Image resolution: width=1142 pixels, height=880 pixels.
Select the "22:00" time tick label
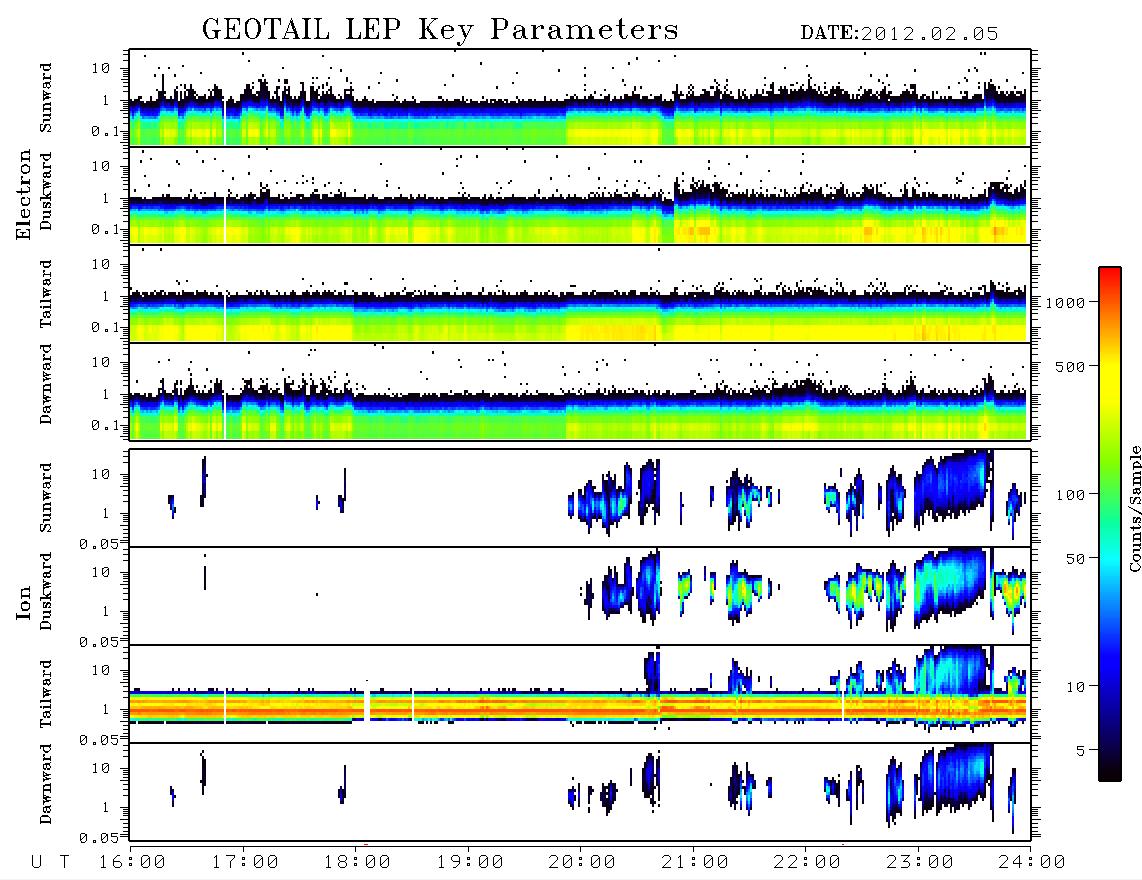coord(807,863)
